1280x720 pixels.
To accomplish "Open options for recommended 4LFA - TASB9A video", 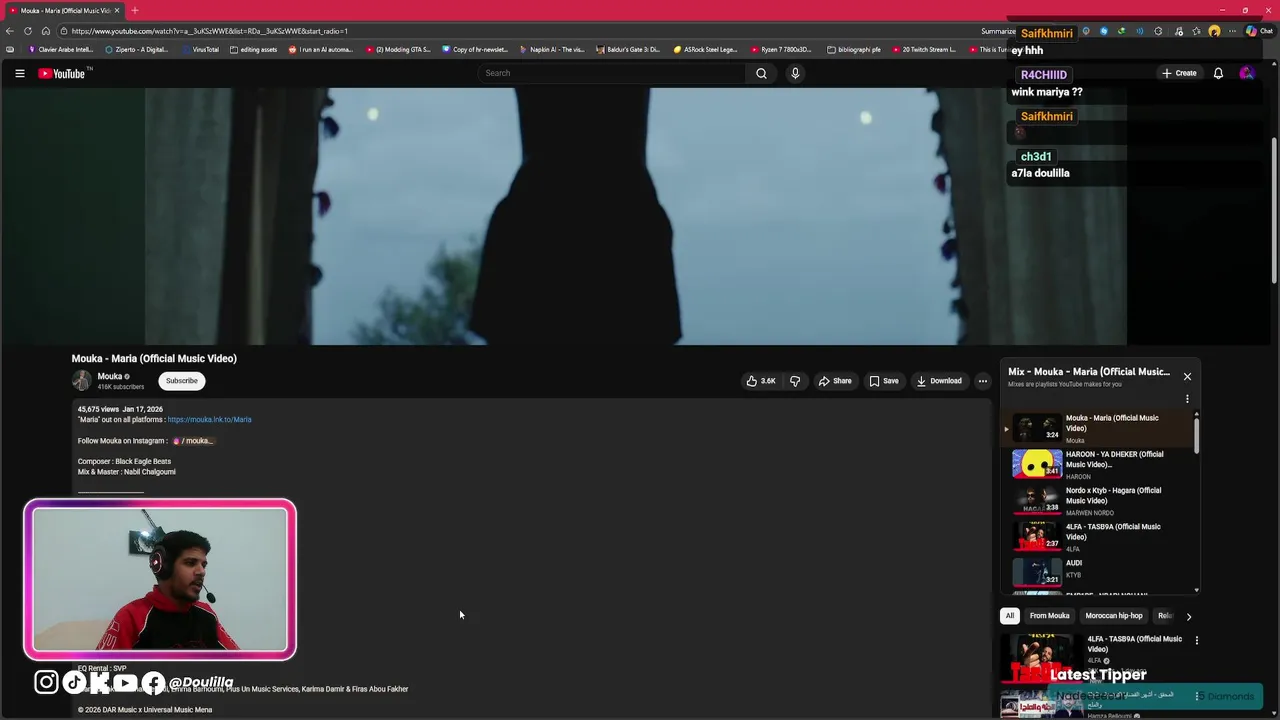I will [x=1196, y=640].
